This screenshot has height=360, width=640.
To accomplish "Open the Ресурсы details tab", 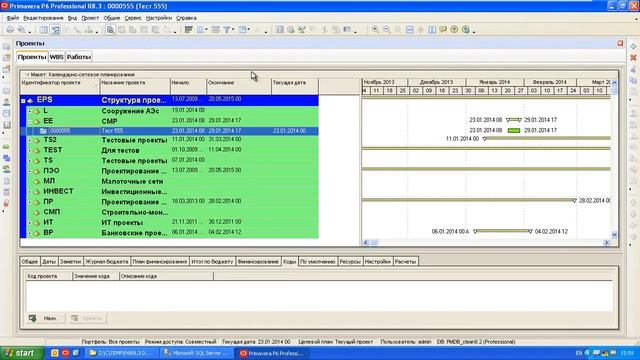I will click(x=350, y=262).
